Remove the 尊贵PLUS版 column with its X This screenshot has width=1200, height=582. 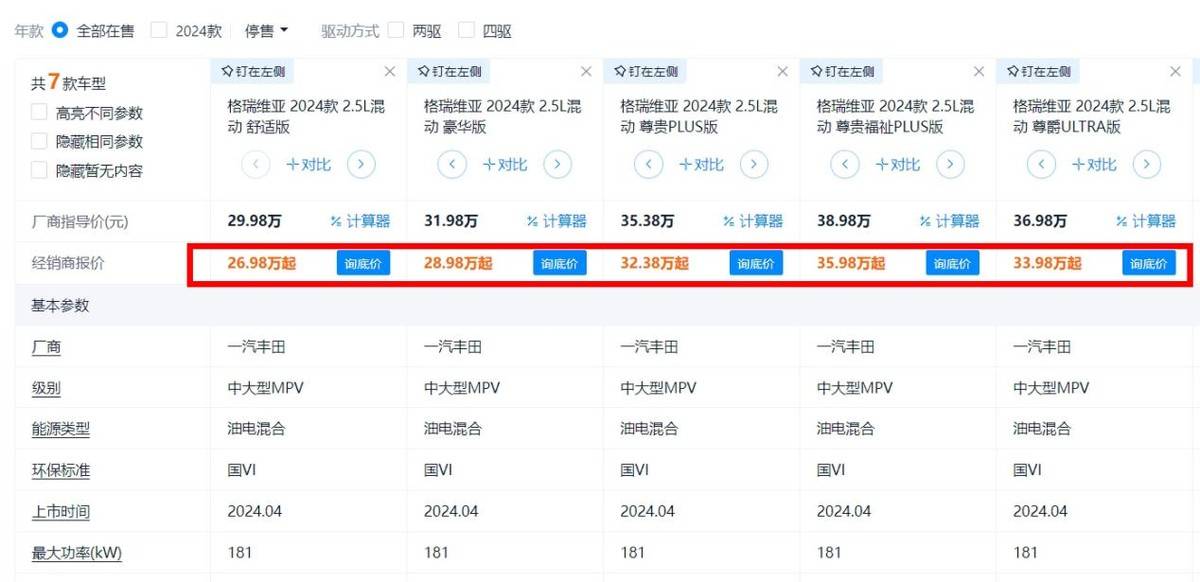783,72
